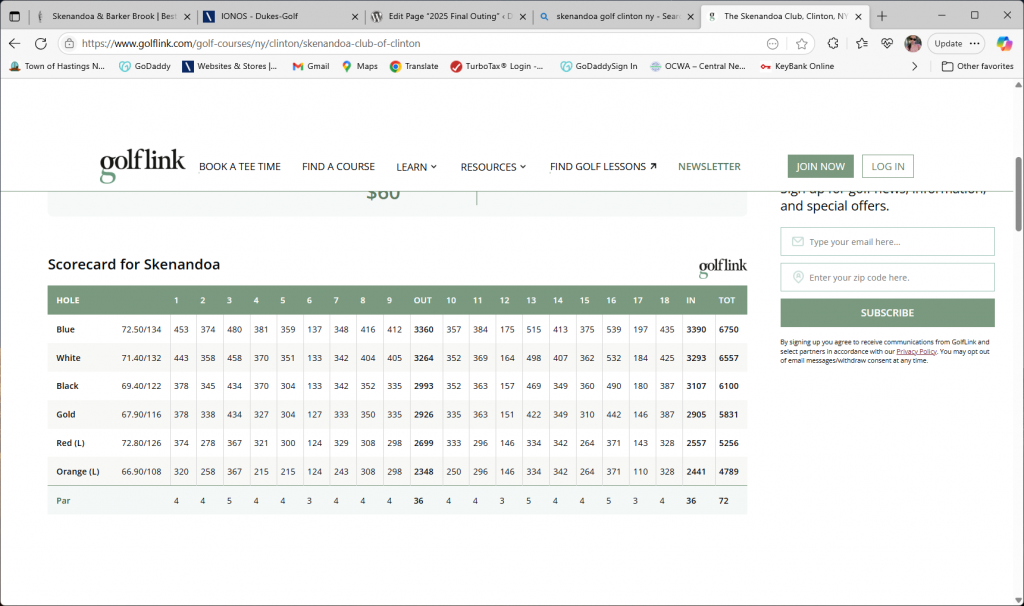Open the Privacy Policy link

coord(916,352)
